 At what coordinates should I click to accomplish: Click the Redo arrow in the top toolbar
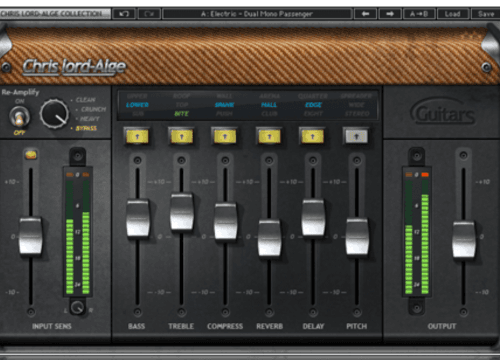[x=149, y=14]
